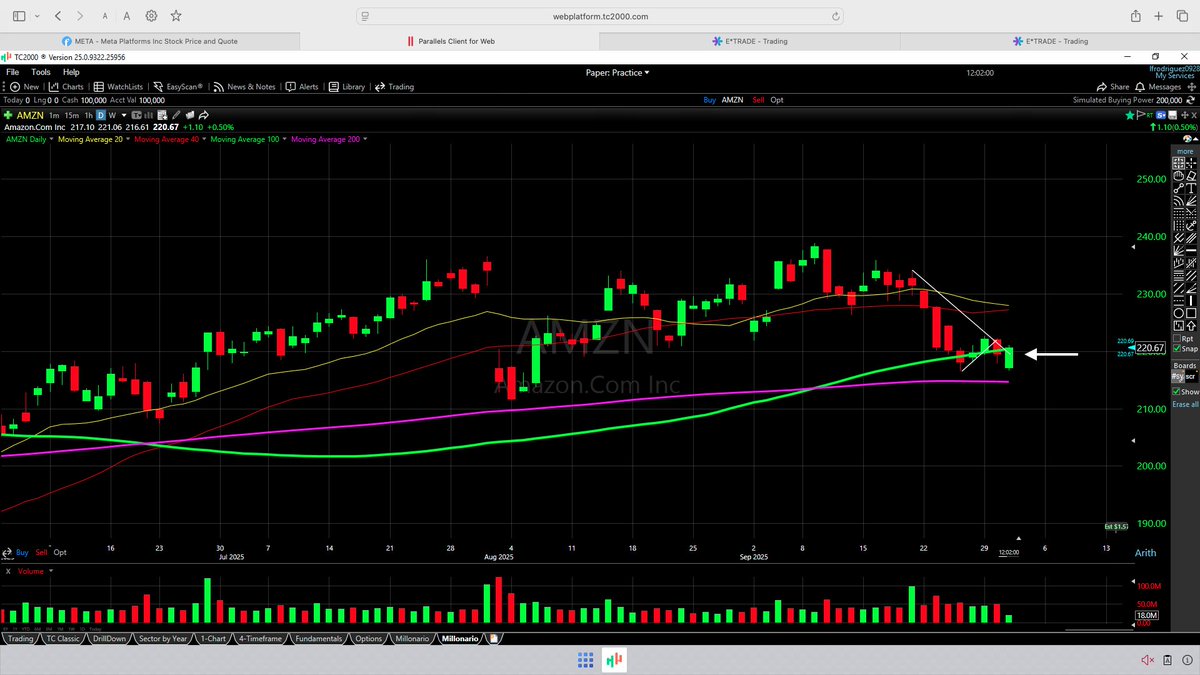Switch to TC Classic layout tab
1200x675 pixels.
tap(62, 638)
